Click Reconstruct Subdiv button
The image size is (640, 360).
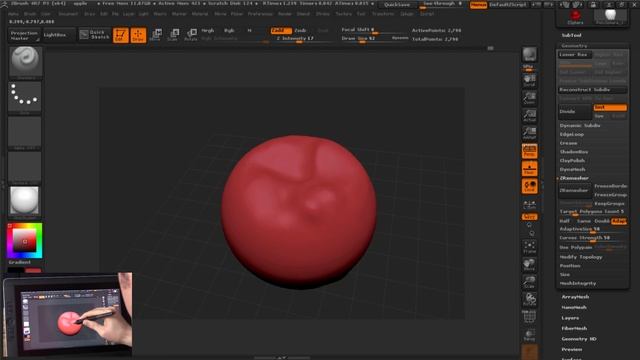[592, 90]
